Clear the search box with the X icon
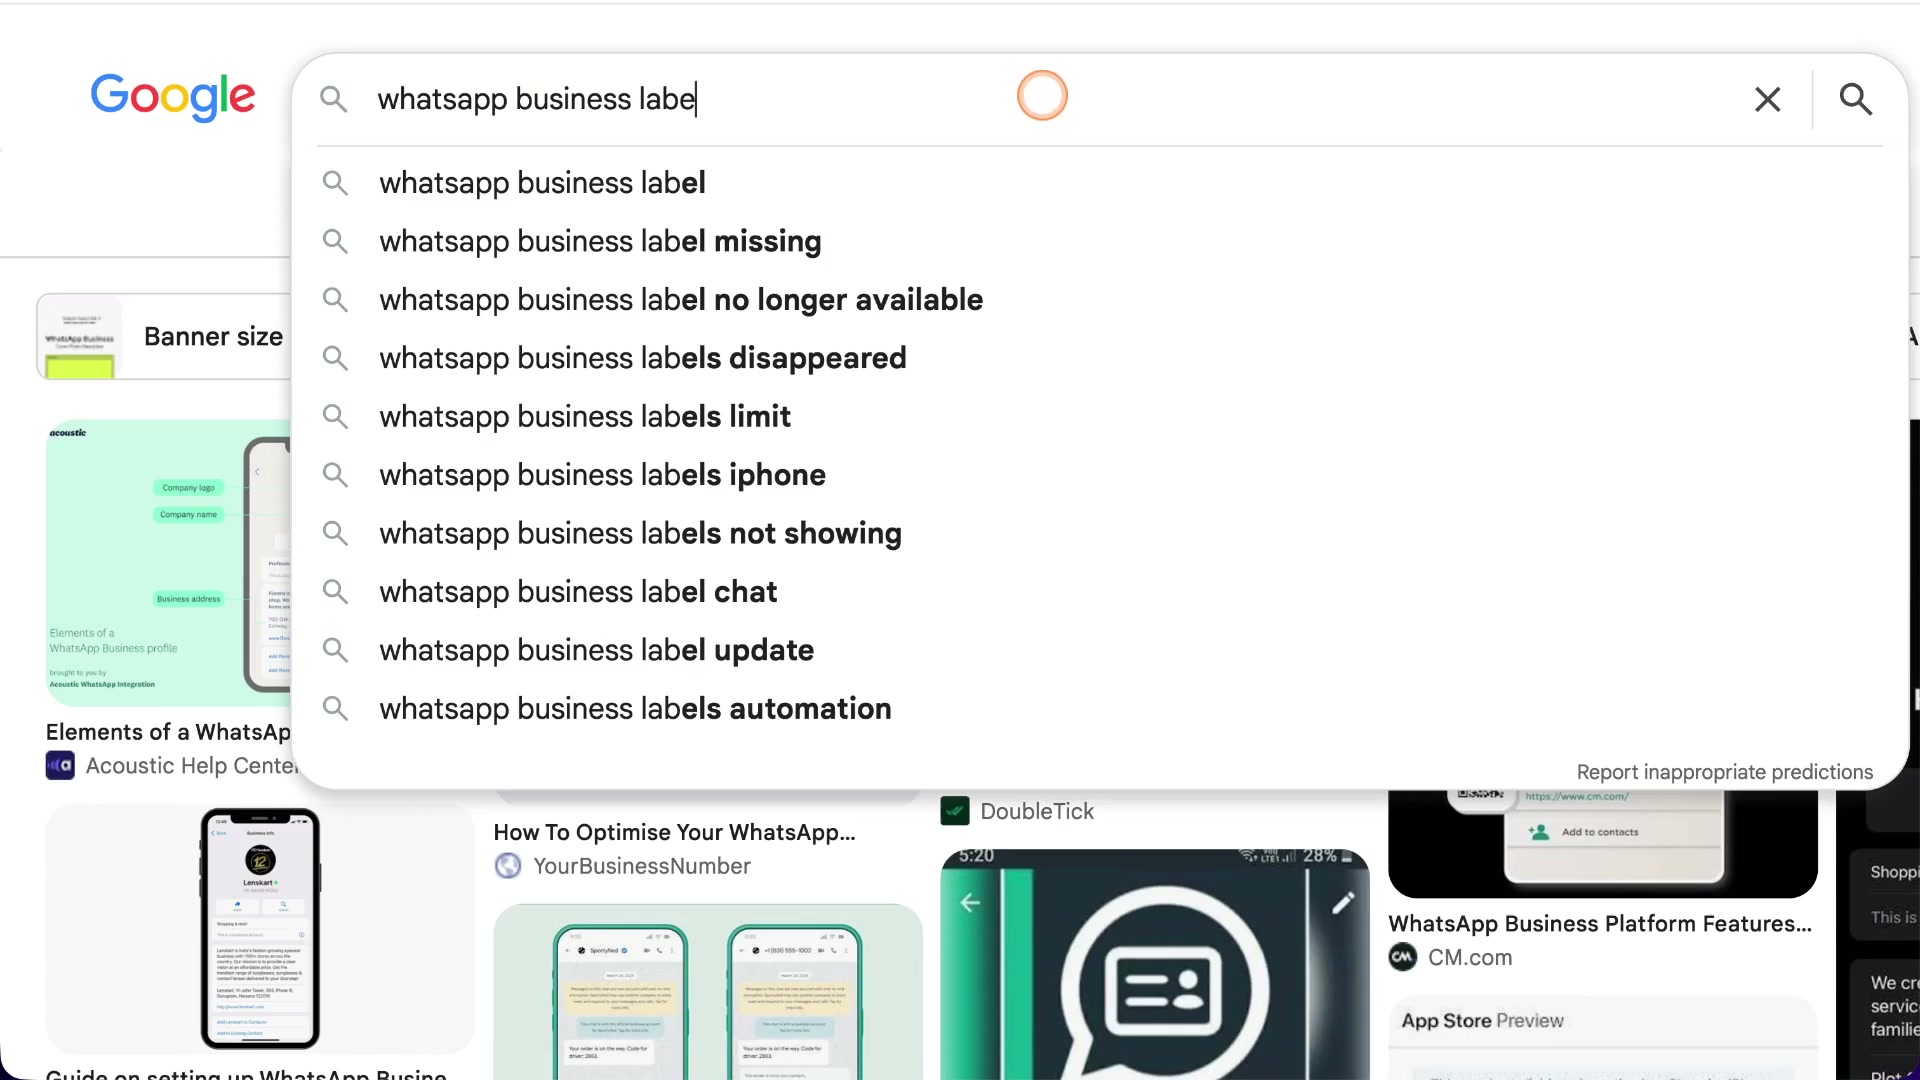Image resolution: width=1920 pixels, height=1080 pixels. pyautogui.click(x=1768, y=99)
